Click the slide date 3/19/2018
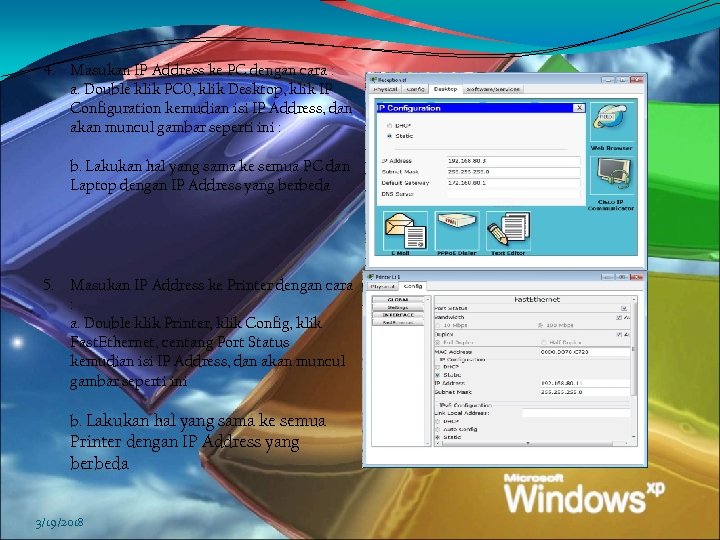The image size is (720, 540). [x=60, y=523]
